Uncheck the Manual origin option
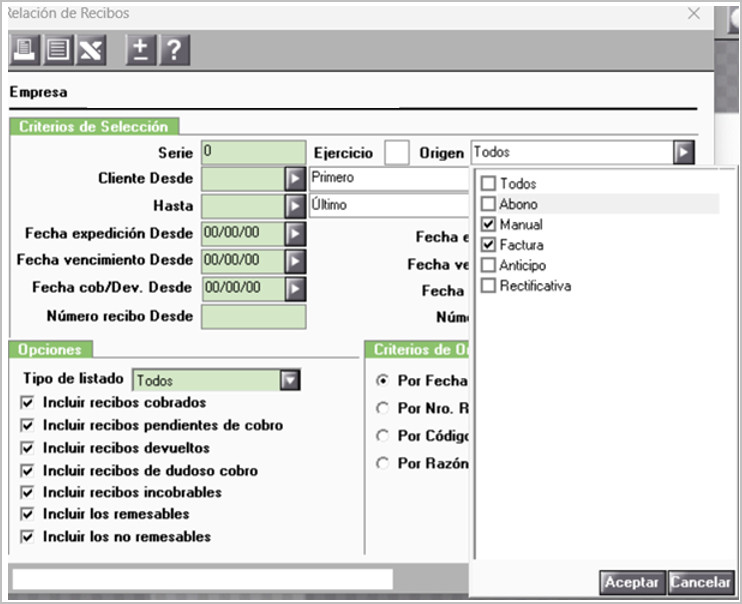742x604 pixels. (488, 224)
